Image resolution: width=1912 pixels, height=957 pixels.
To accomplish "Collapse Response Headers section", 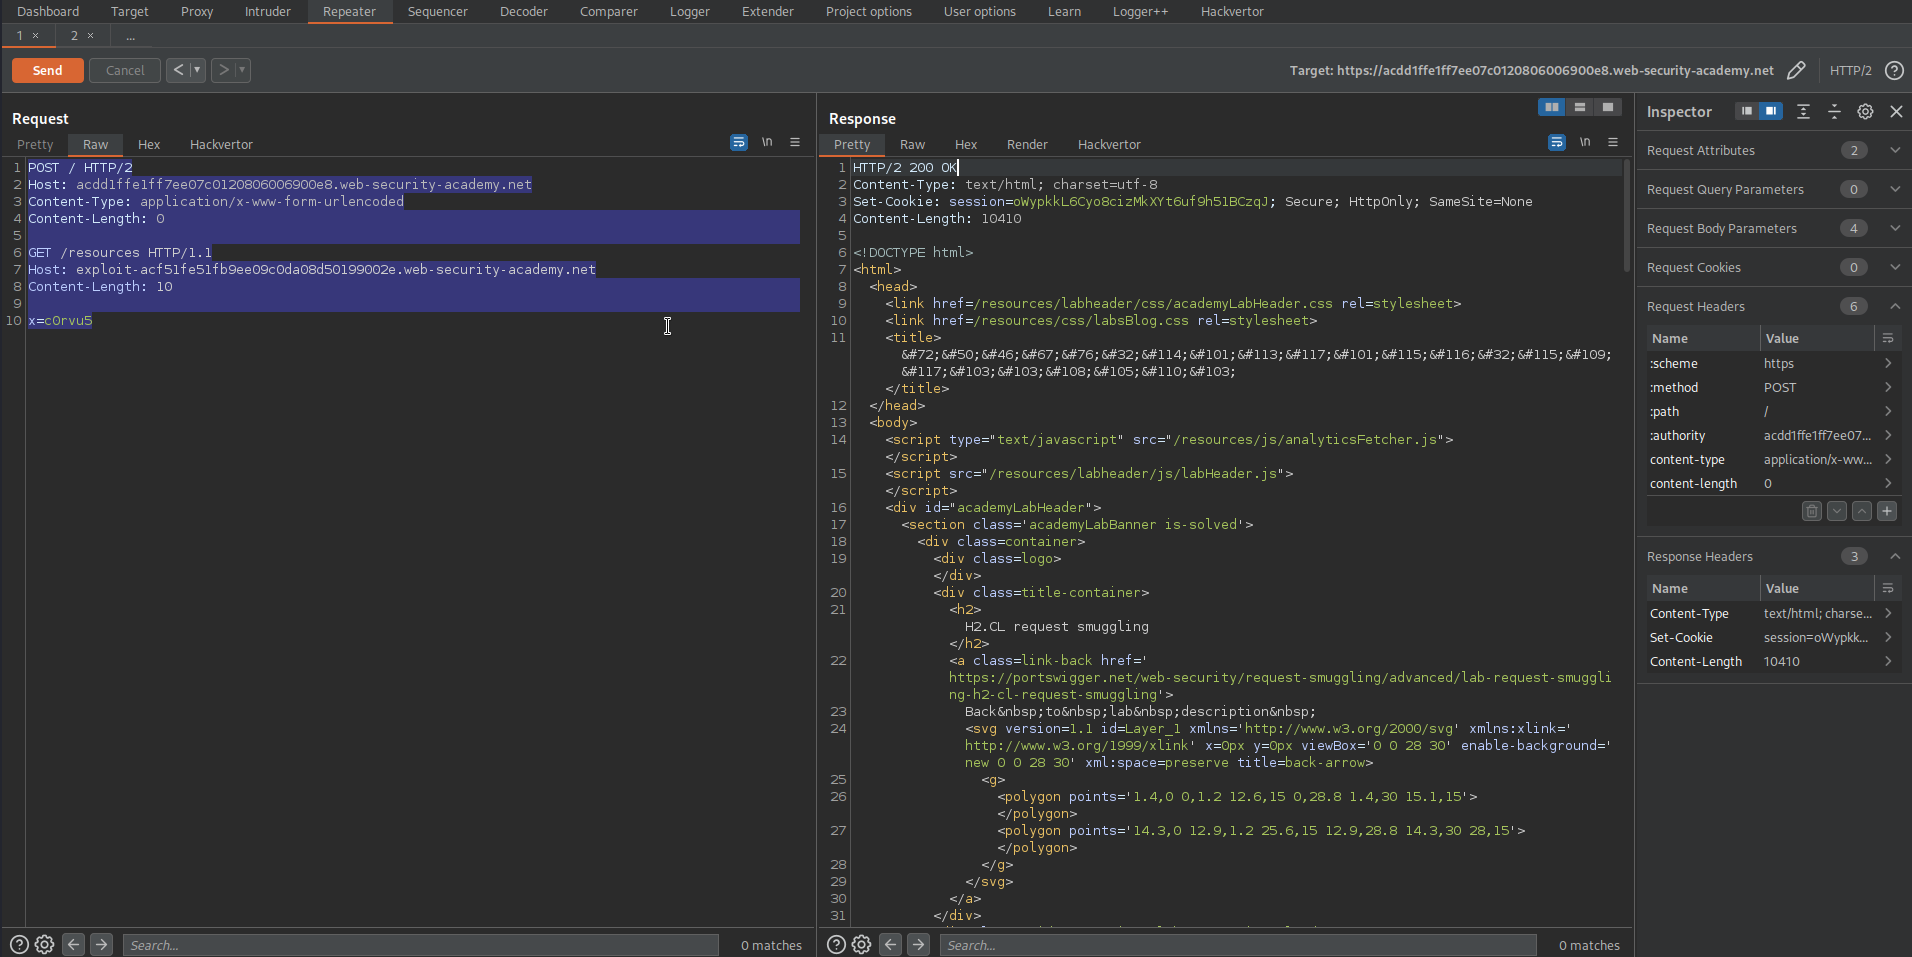I will [1895, 556].
